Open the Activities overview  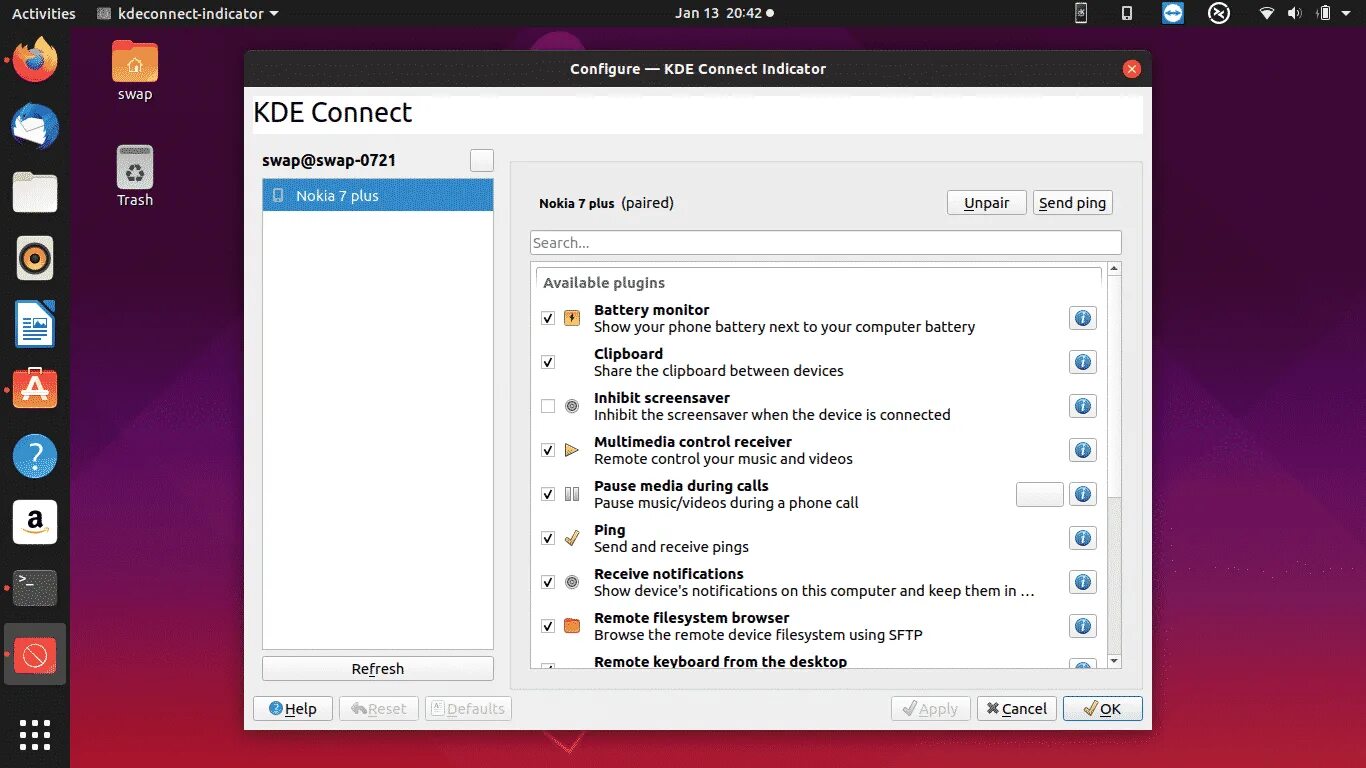click(x=44, y=13)
